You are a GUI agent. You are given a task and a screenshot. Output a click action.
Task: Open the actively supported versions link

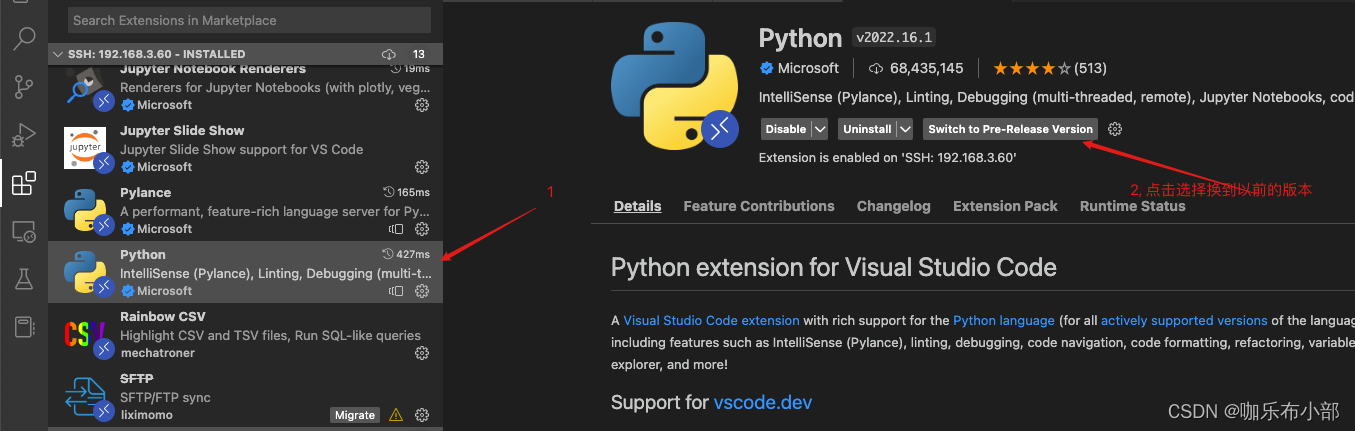pyautogui.click(x=1184, y=321)
